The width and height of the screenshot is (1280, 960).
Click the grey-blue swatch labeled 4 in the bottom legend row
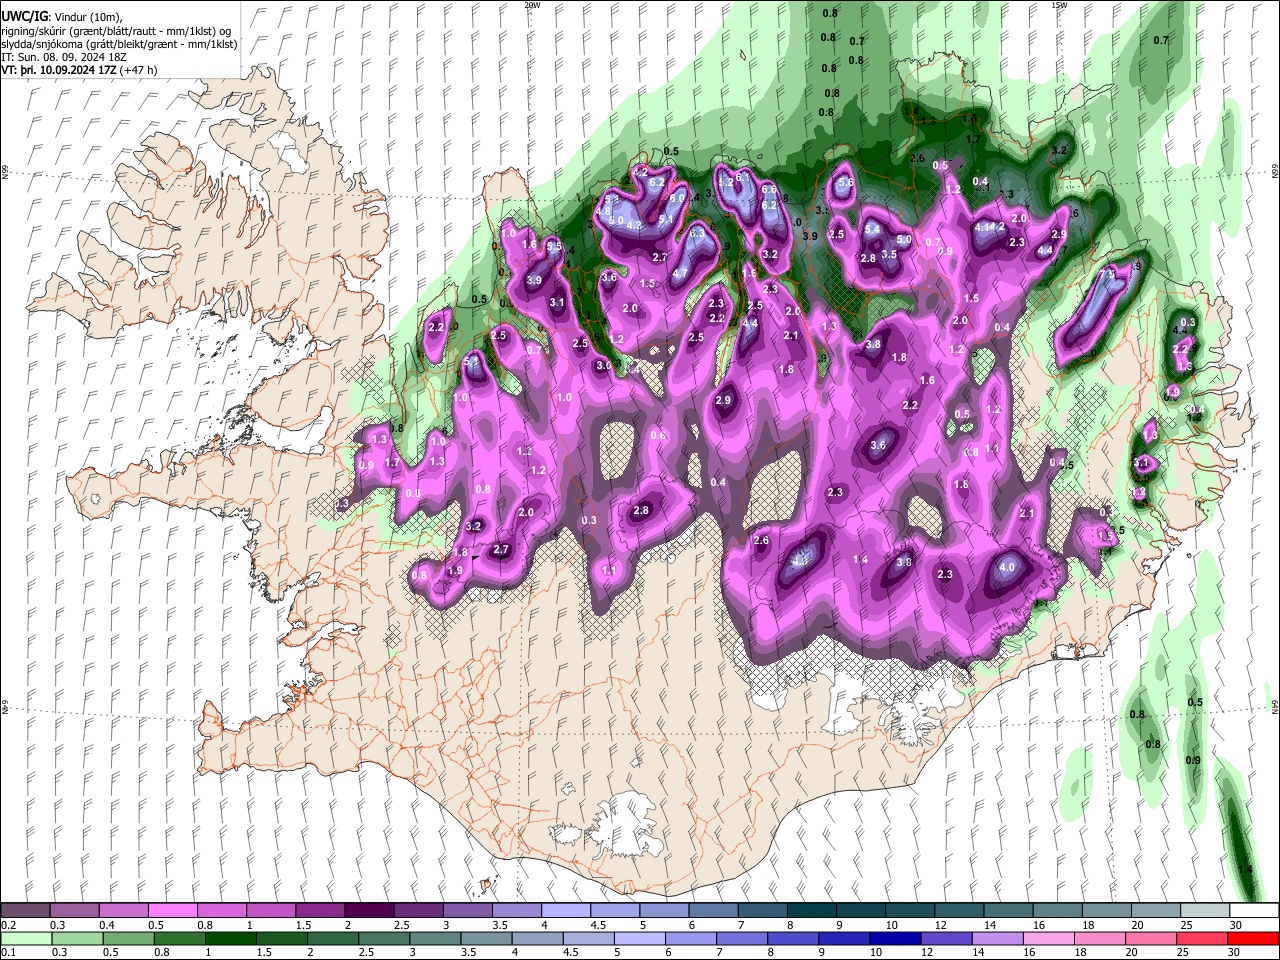coord(536,939)
